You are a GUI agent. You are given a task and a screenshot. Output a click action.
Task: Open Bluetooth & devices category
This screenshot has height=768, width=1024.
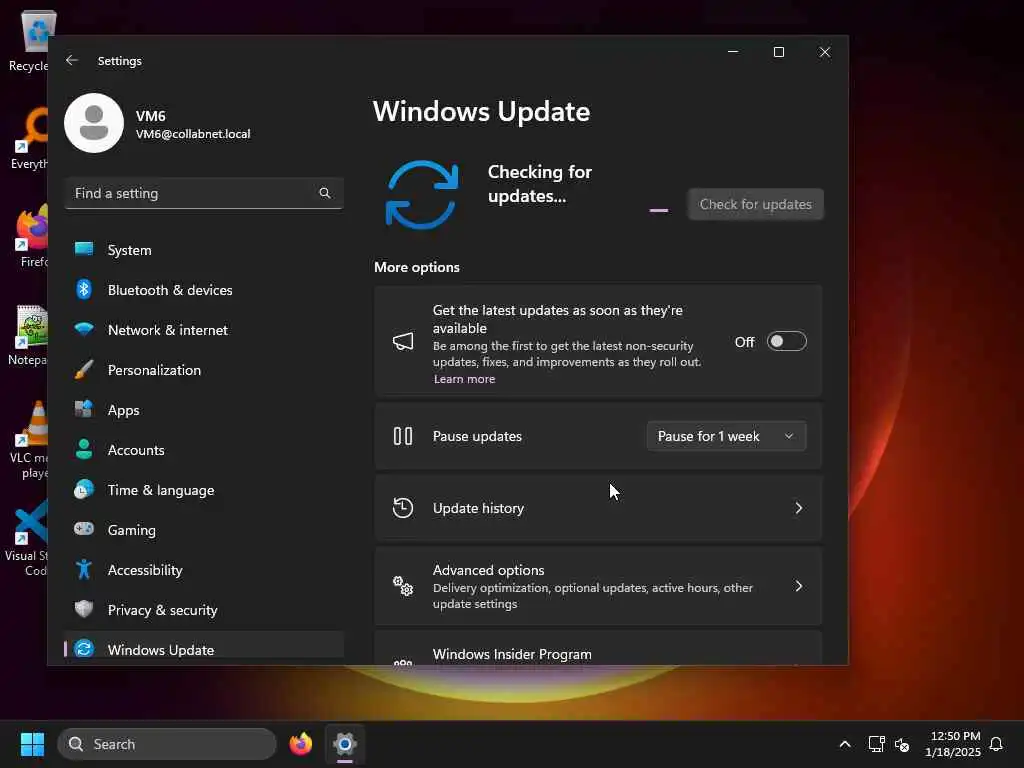point(204,289)
